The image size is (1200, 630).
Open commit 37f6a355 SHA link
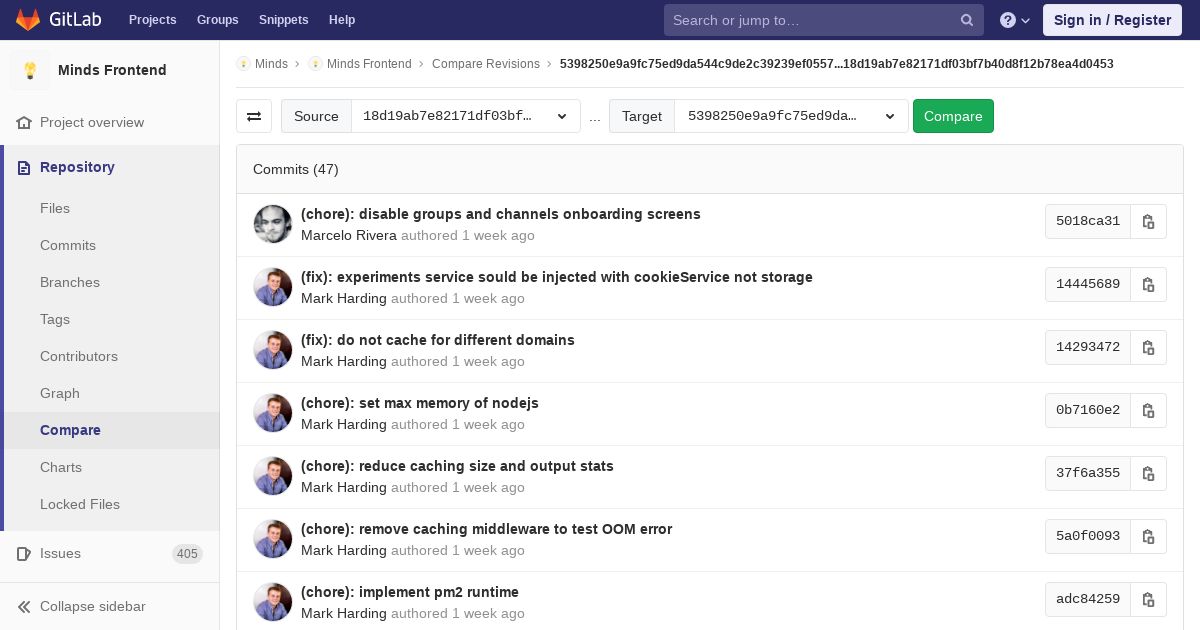[1088, 473]
